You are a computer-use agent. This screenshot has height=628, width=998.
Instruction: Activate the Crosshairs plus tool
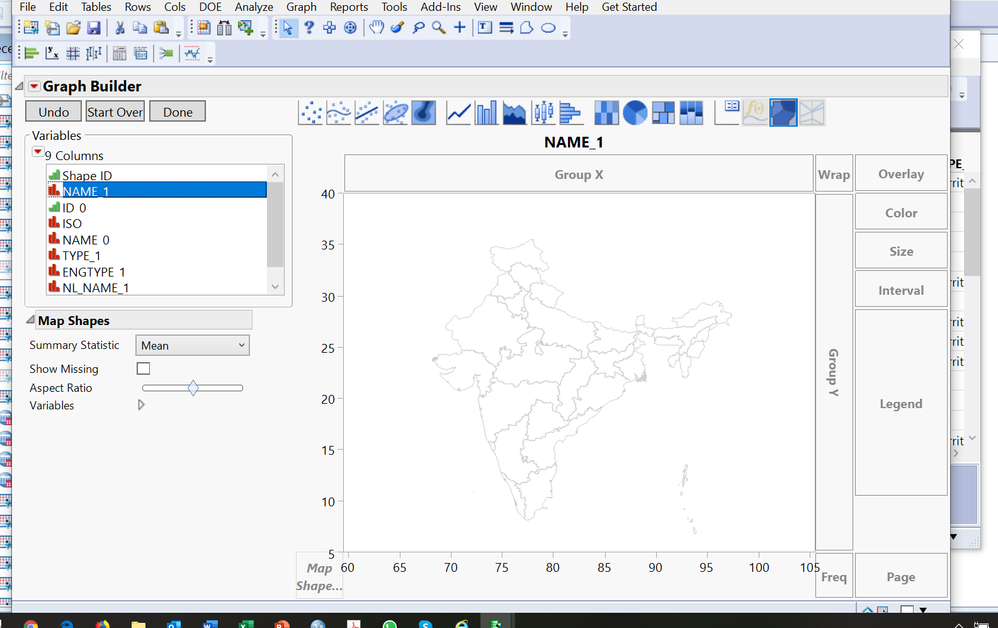460,28
